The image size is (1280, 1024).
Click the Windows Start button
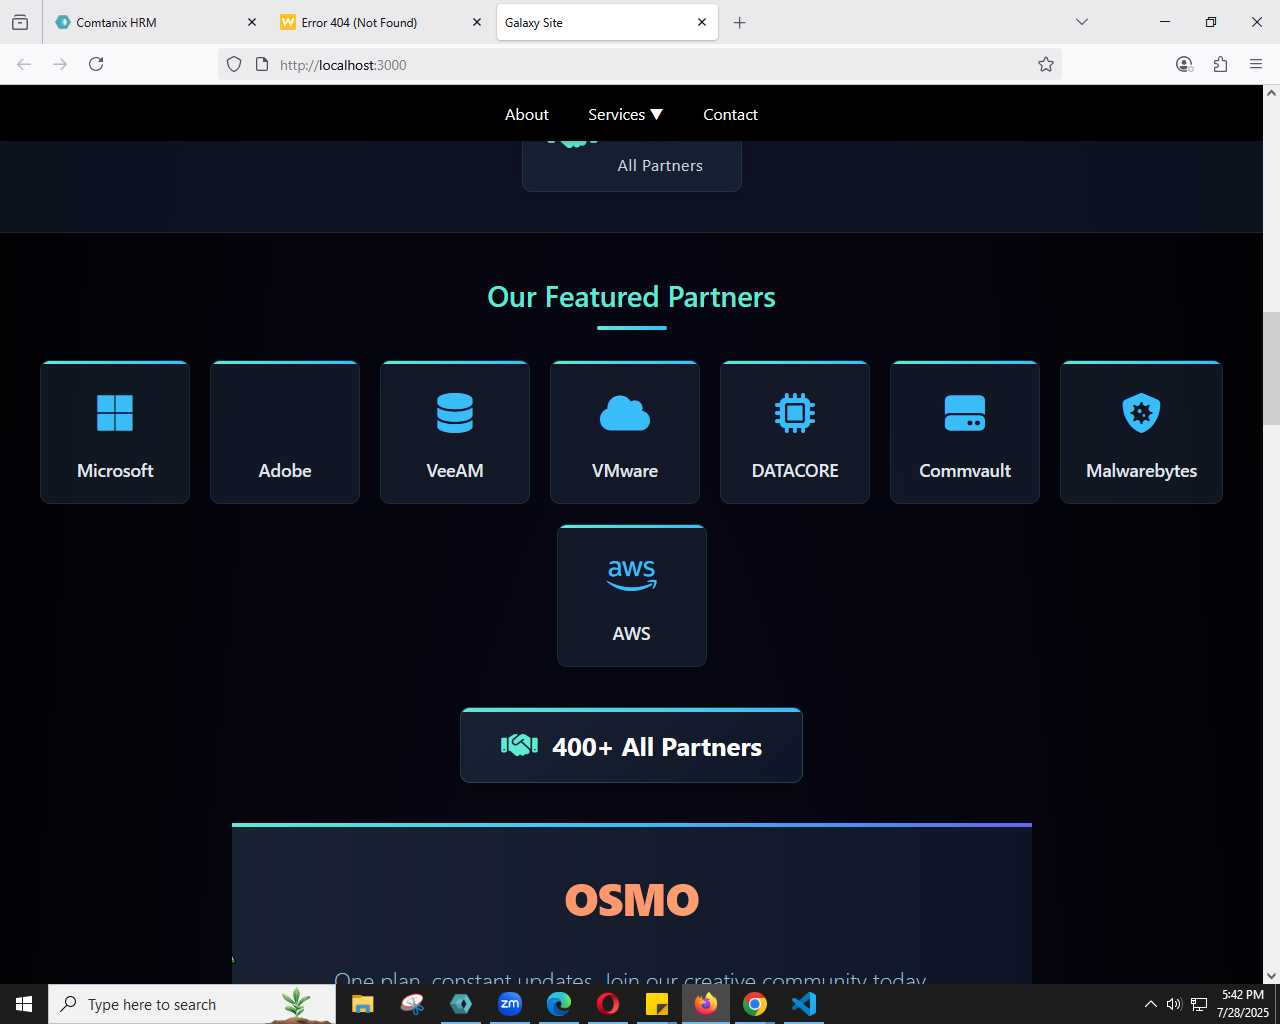pyautogui.click(x=24, y=1004)
